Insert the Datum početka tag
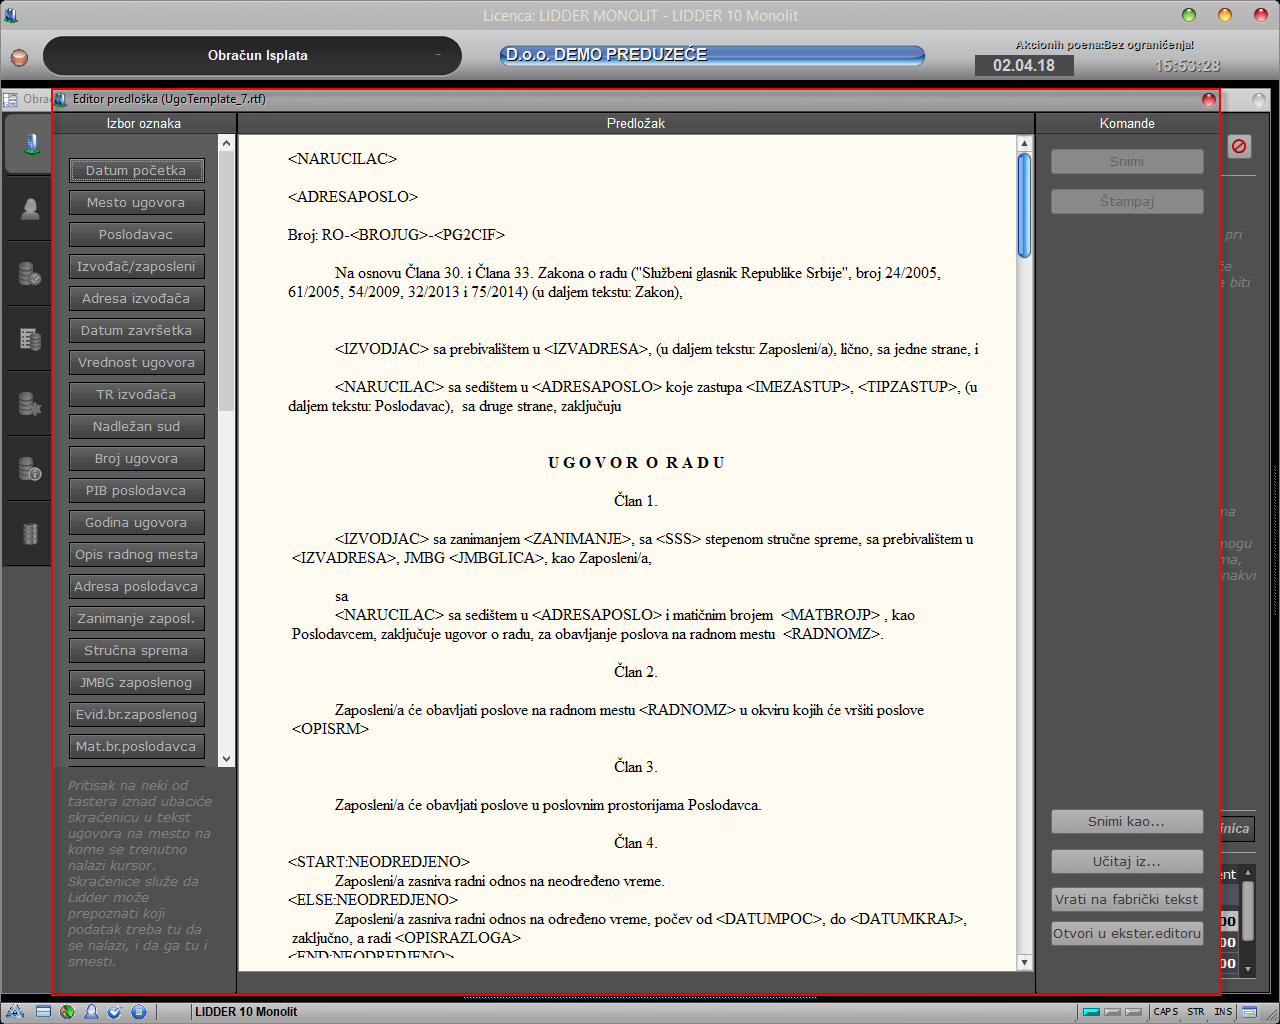Image resolution: width=1280 pixels, height=1024 pixels. click(136, 170)
